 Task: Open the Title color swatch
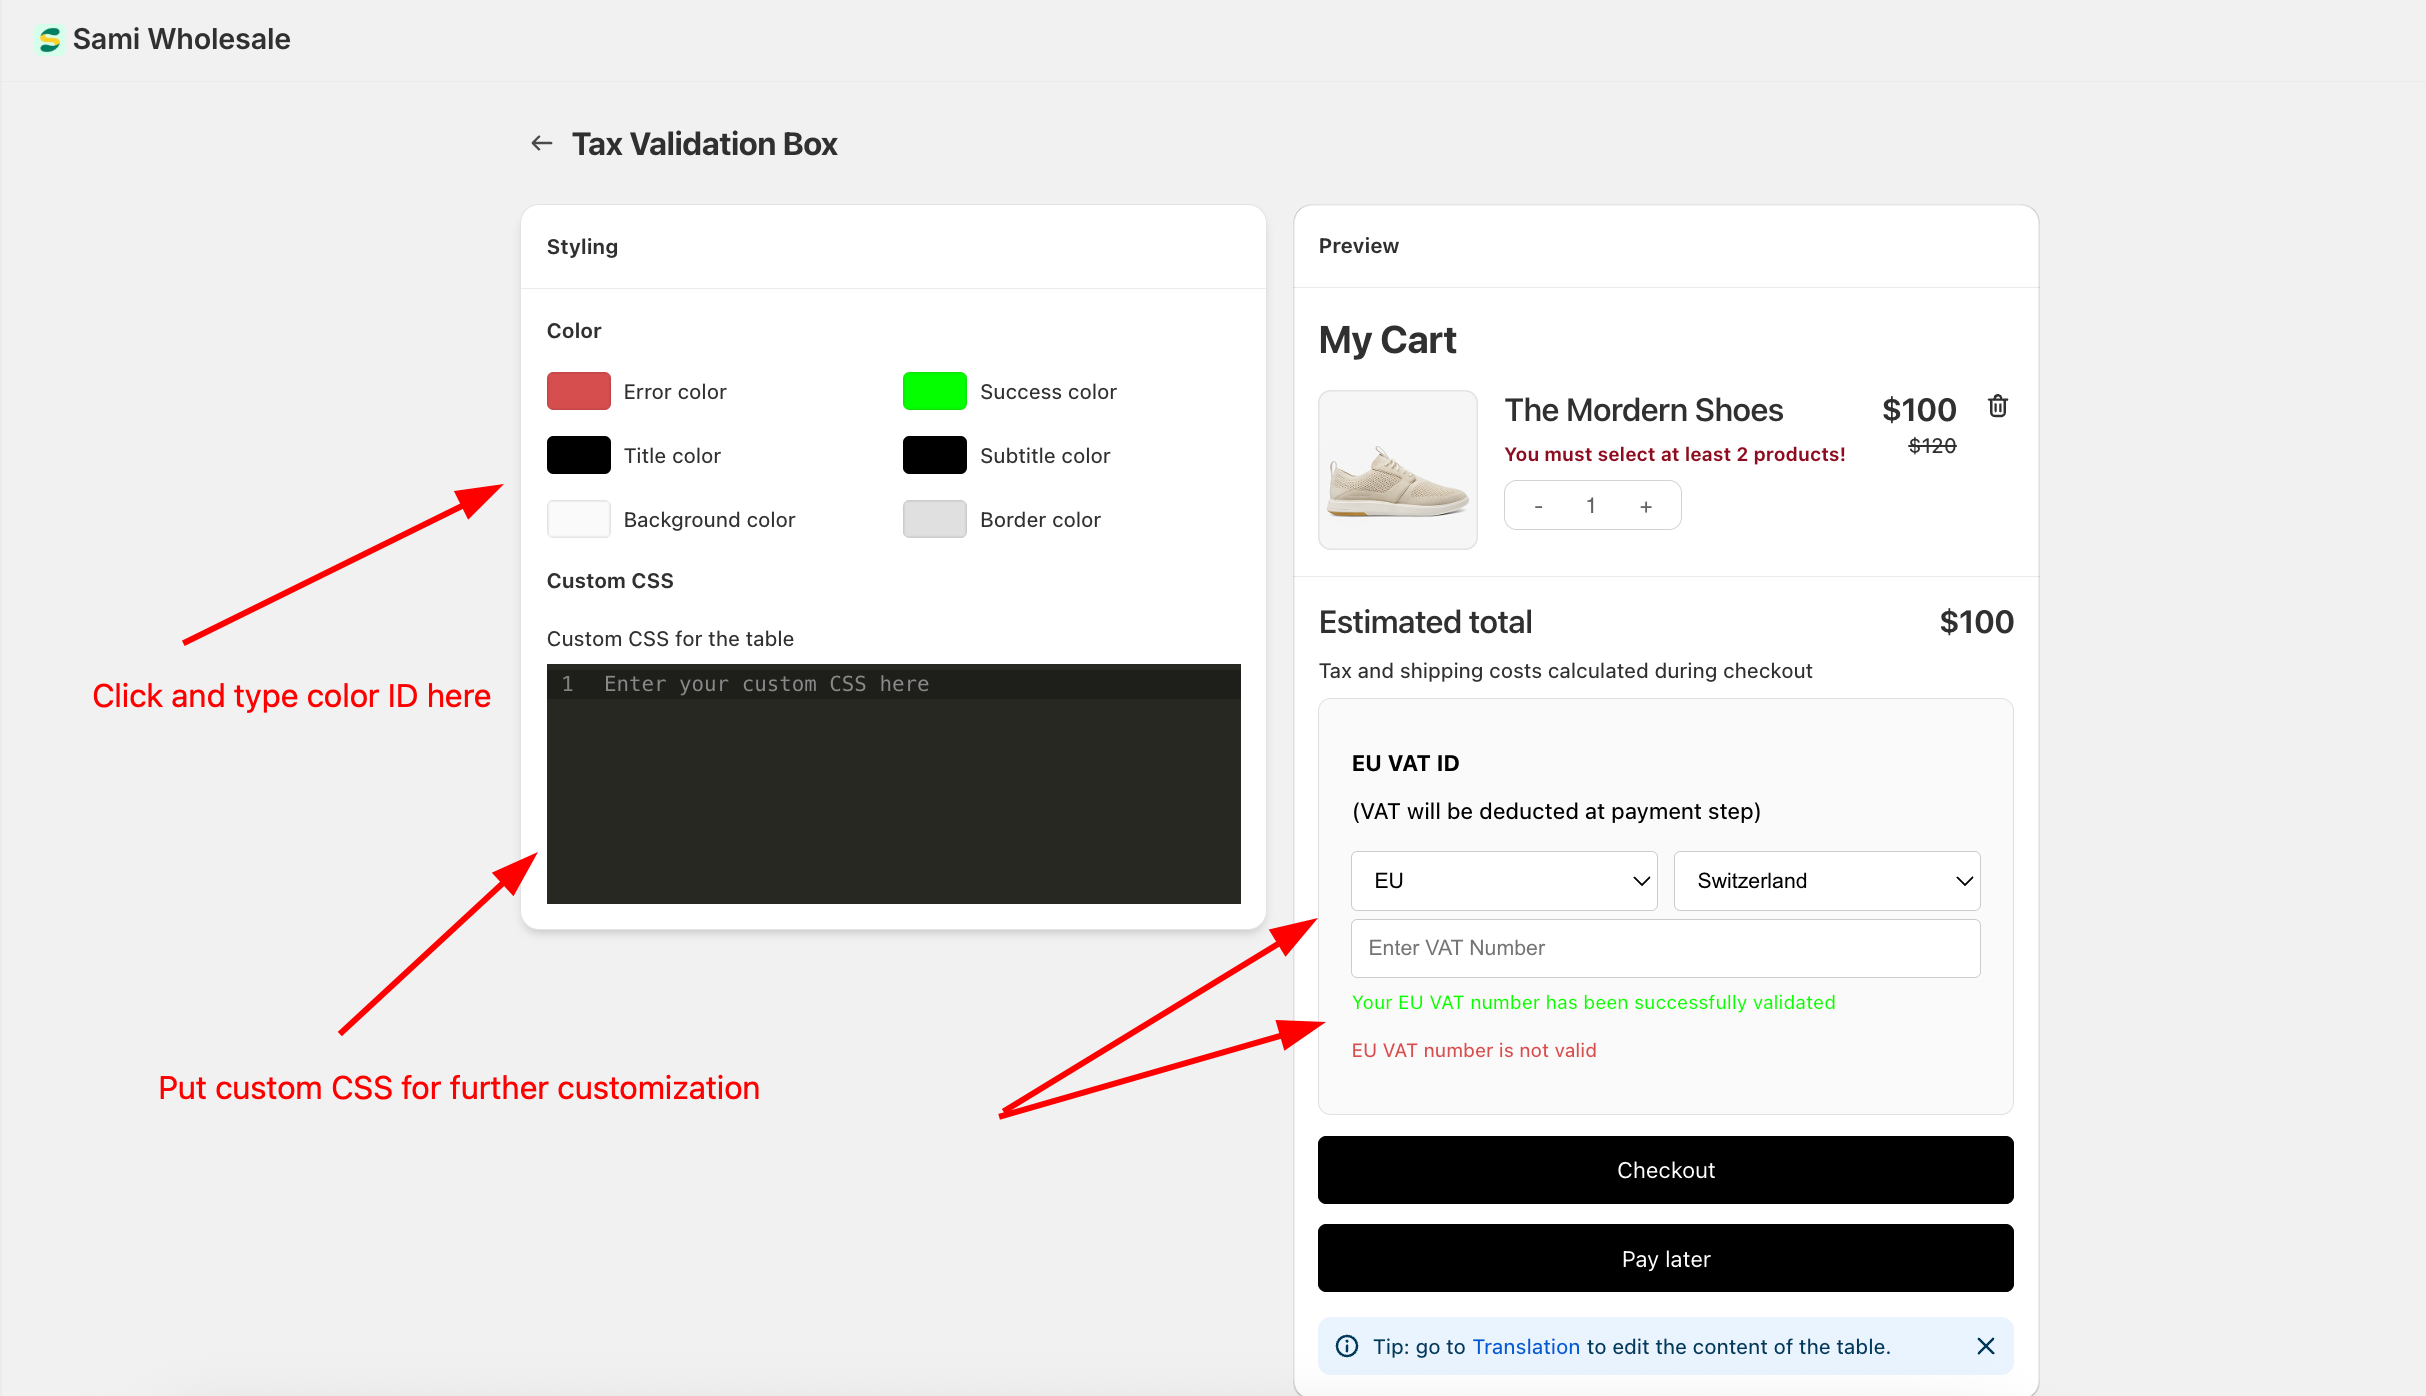[578, 455]
